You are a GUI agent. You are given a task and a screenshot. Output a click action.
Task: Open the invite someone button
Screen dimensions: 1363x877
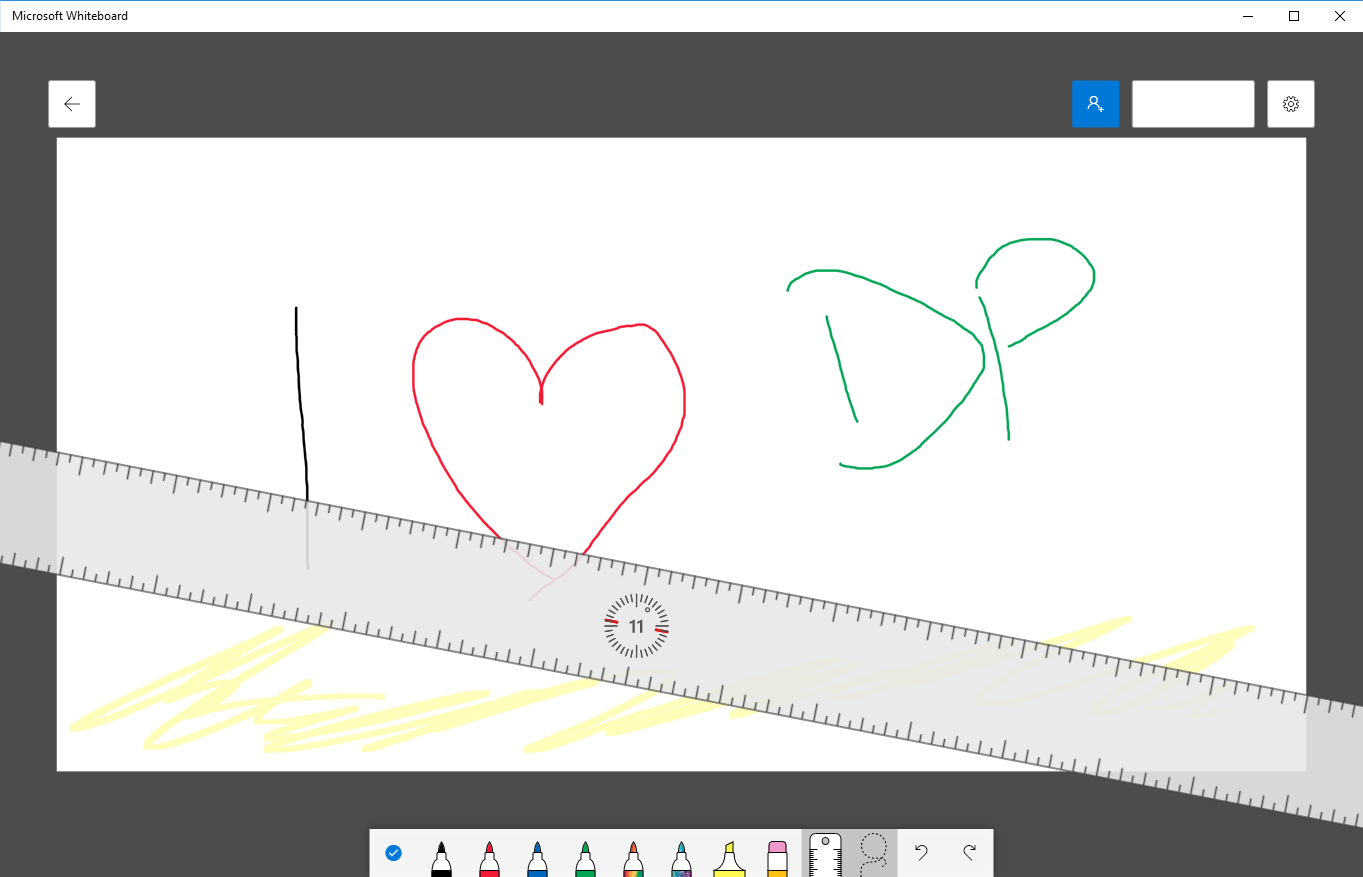(1095, 104)
